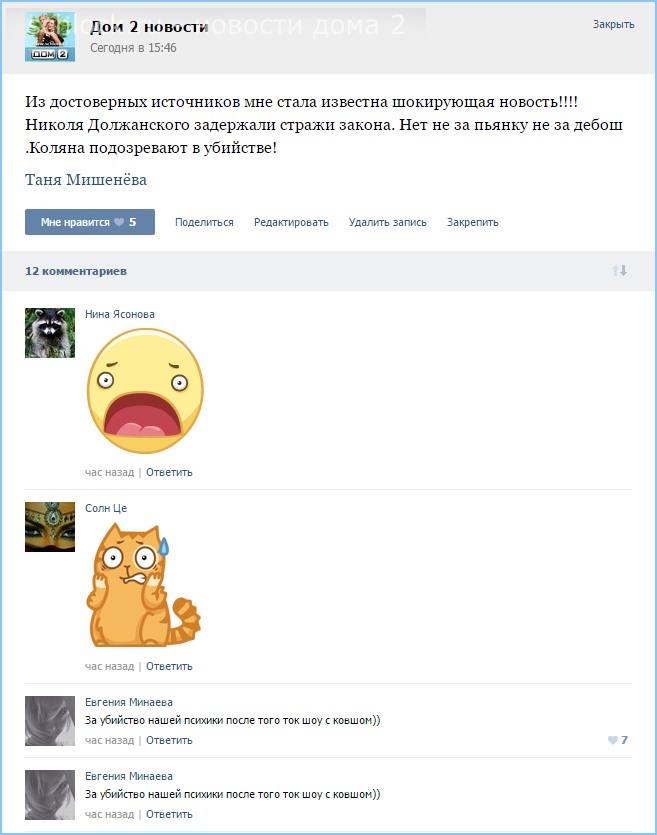The image size is (657, 835).
Task: Reply to Солн Це's comment
Action: [x=169, y=666]
